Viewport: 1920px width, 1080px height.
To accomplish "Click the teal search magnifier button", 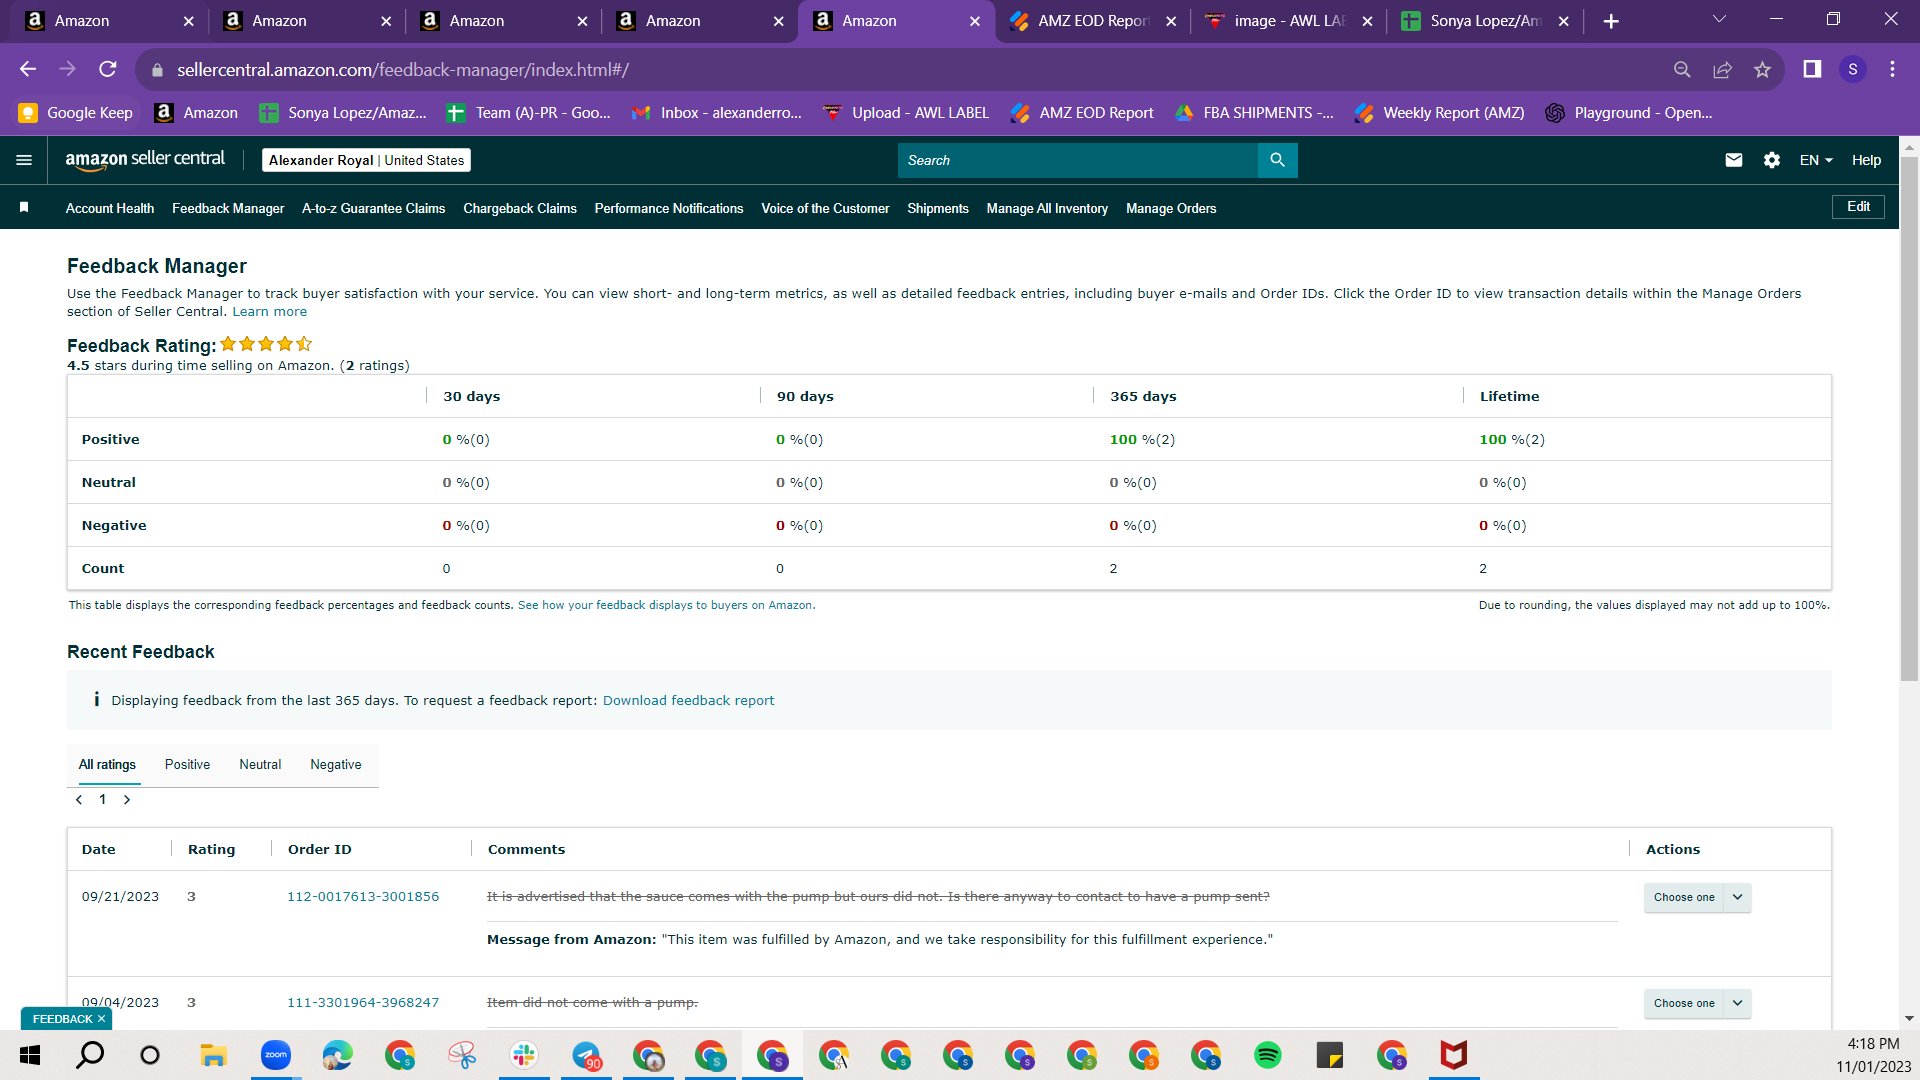I will point(1277,160).
